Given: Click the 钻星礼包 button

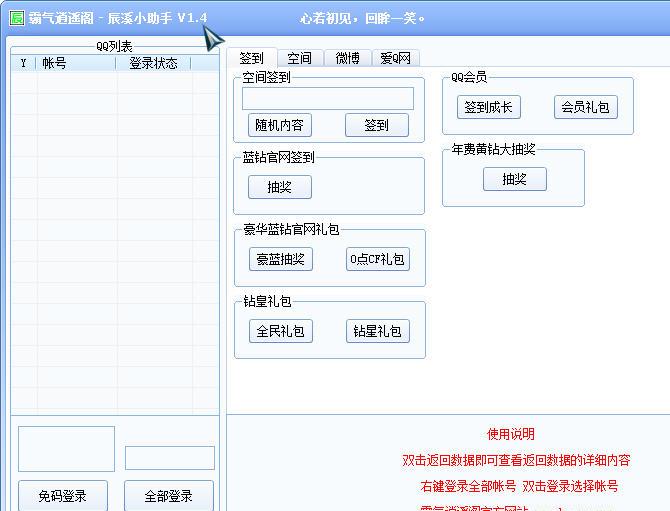Looking at the screenshot, I should [x=378, y=331].
